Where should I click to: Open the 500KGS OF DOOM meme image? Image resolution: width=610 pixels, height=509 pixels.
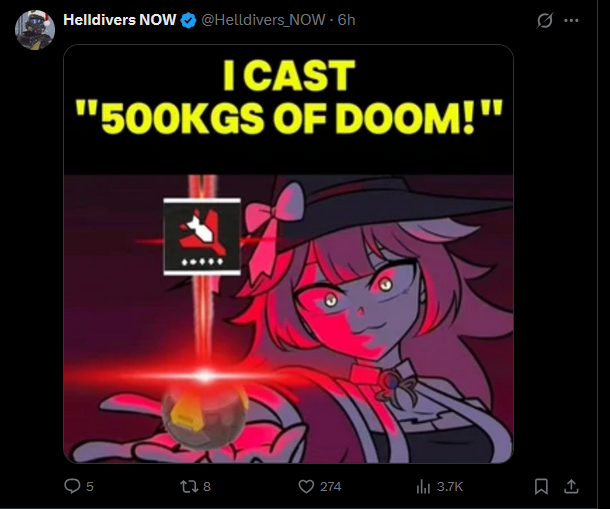click(288, 254)
